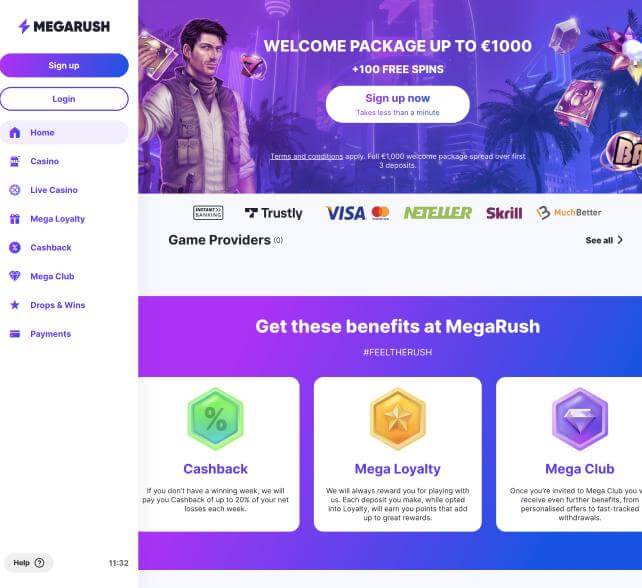This screenshot has height=588, width=642.
Task: Click the Help question mark icon
Action: (39, 563)
